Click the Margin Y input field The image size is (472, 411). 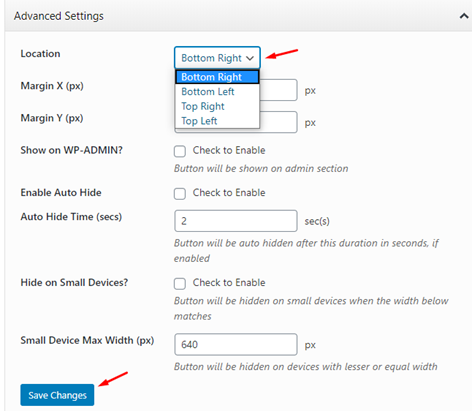coord(278,122)
